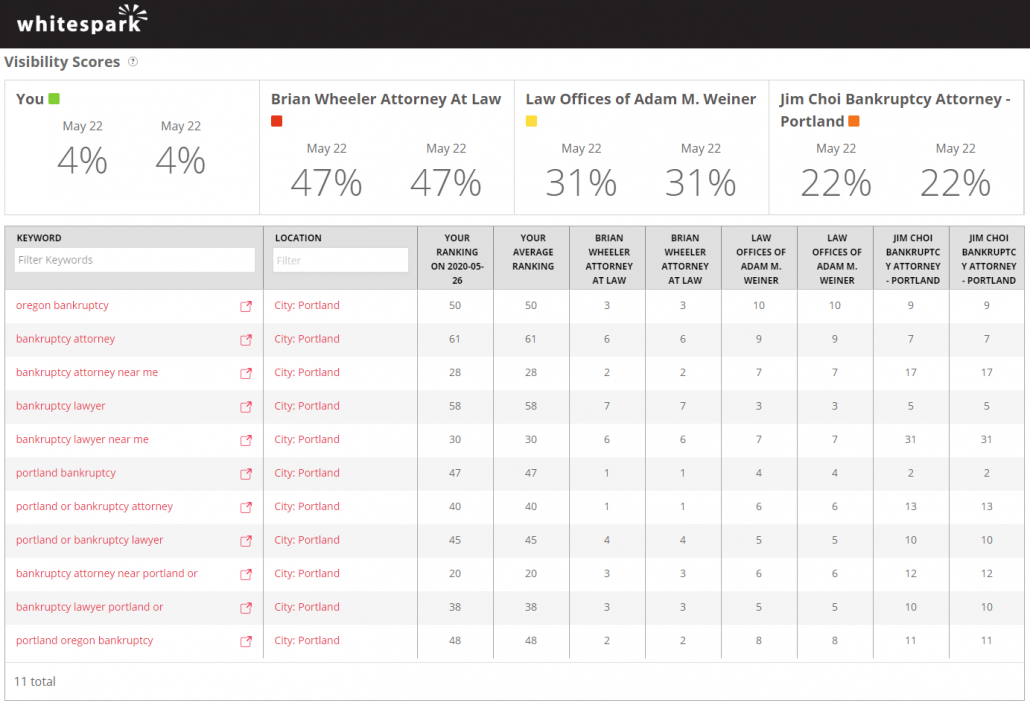The width and height of the screenshot is (1030, 703).
Task: Sort by Your Ranking on 2020-05-26 header
Action: pyautogui.click(x=457, y=259)
